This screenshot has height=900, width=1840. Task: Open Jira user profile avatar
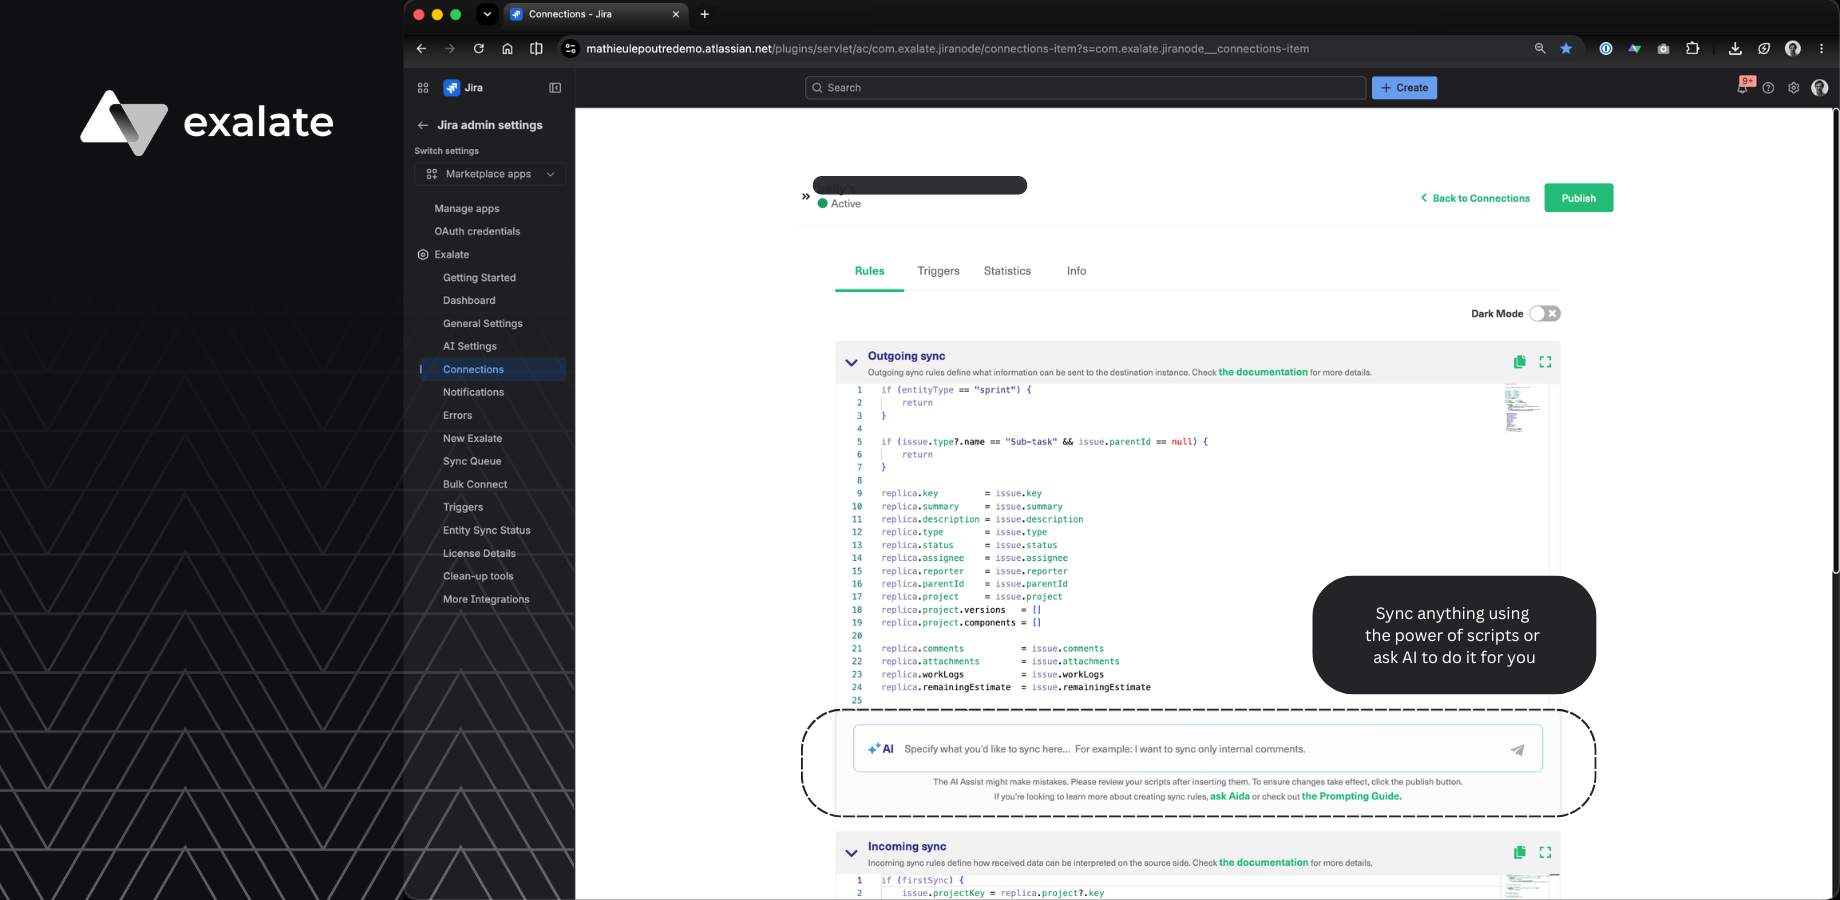(1820, 88)
